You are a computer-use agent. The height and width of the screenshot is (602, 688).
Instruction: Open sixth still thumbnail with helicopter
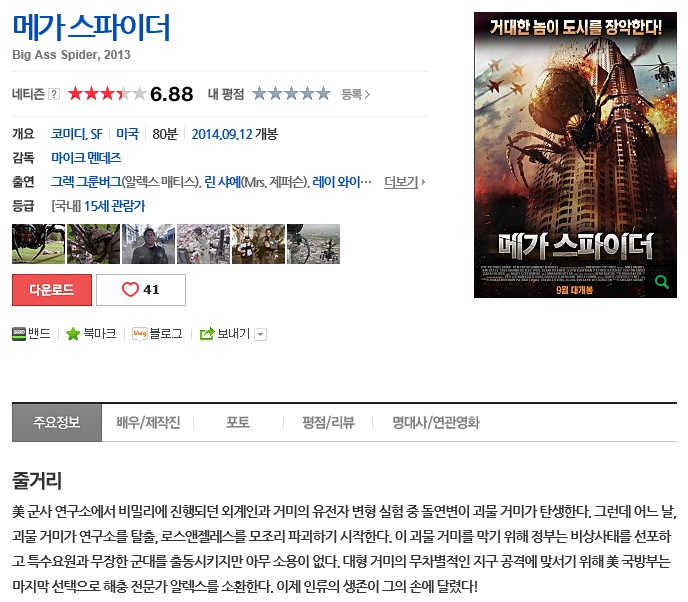(x=313, y=244)
